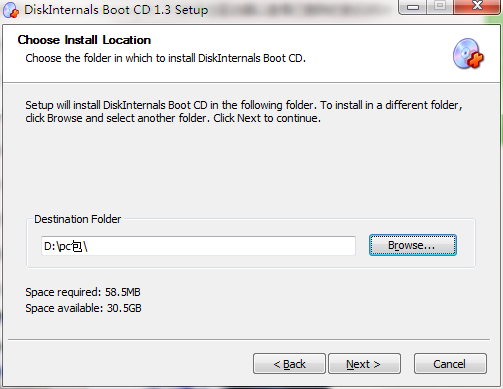Click the grayed-out maximize button
The image size is (503, 389).
440,6
